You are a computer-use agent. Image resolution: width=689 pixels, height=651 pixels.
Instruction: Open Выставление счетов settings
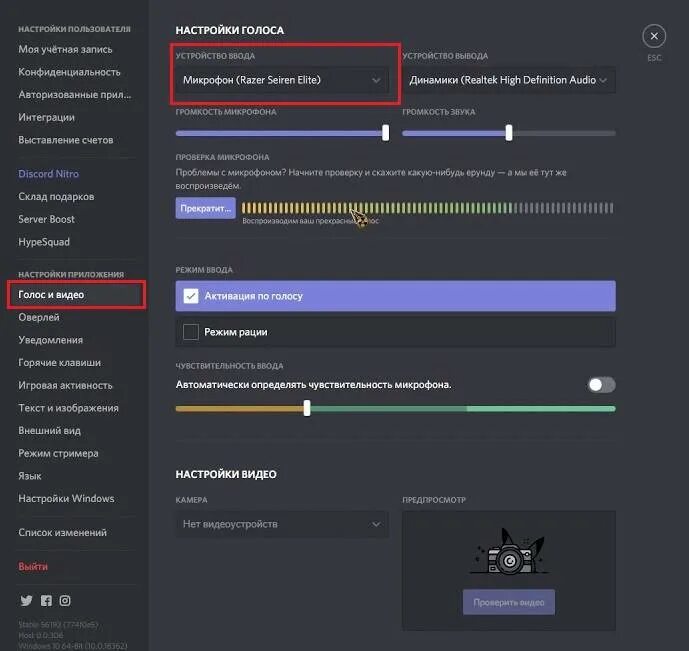tap(65, 140)
